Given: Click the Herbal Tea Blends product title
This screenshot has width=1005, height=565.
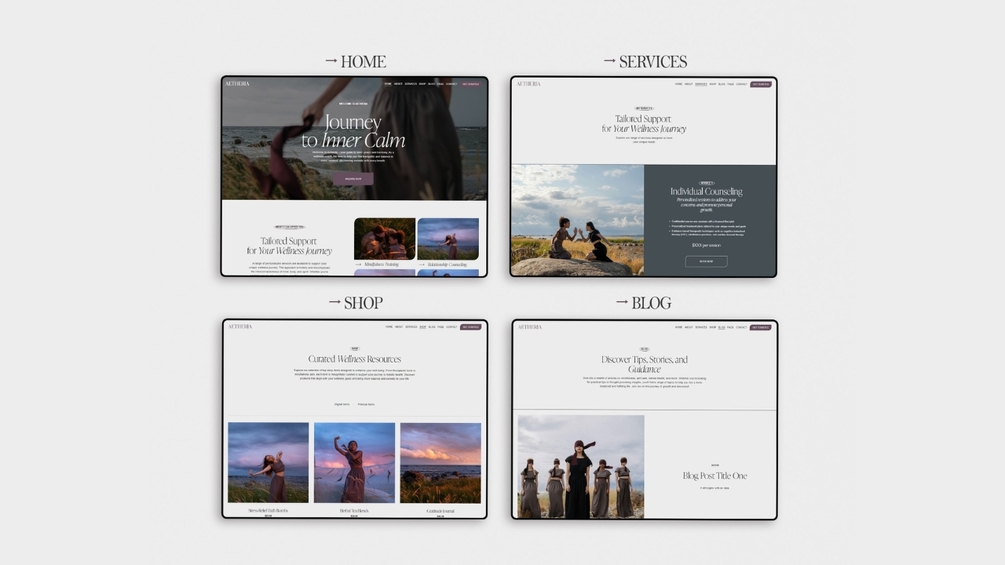Looking at the screenshot, I should pos(354,511).
